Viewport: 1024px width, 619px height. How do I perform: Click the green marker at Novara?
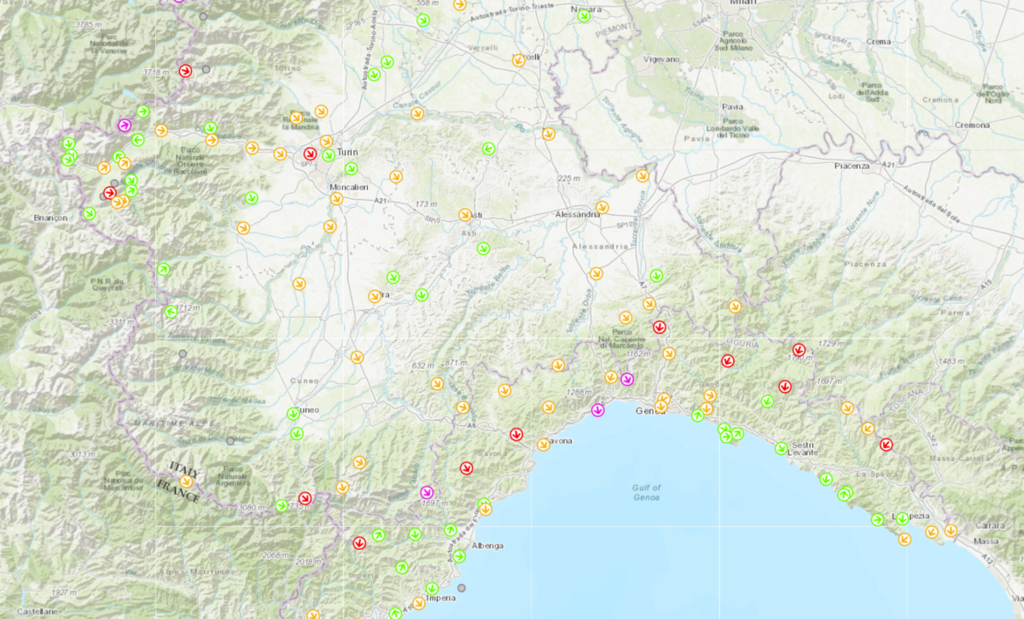pyautogui.click(x=584, y=15)
